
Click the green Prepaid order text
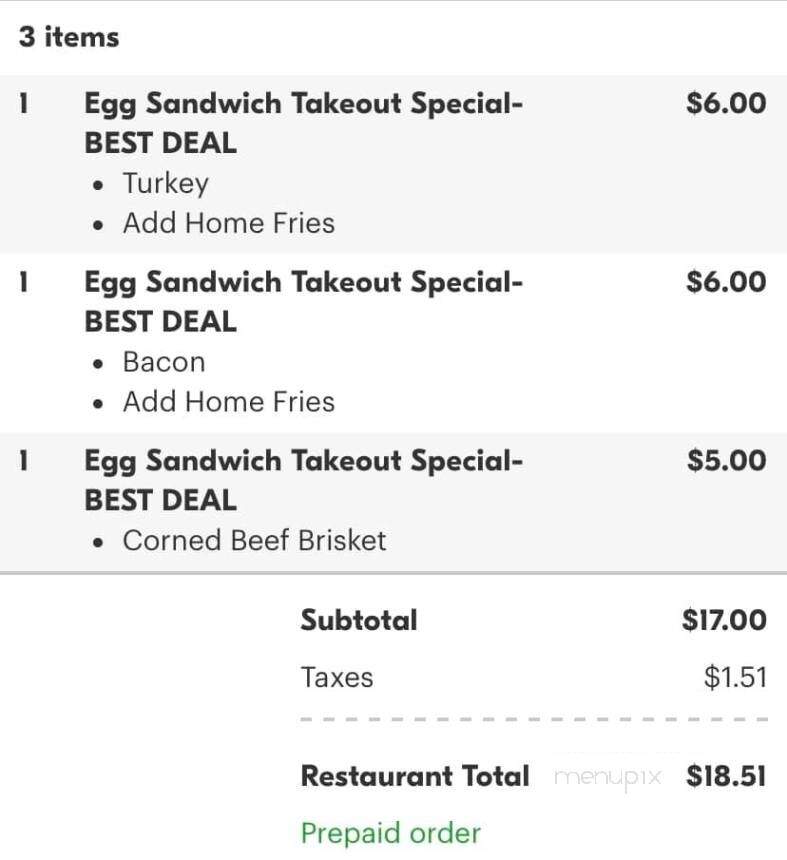pyautogui.click(x=390, y=833)
